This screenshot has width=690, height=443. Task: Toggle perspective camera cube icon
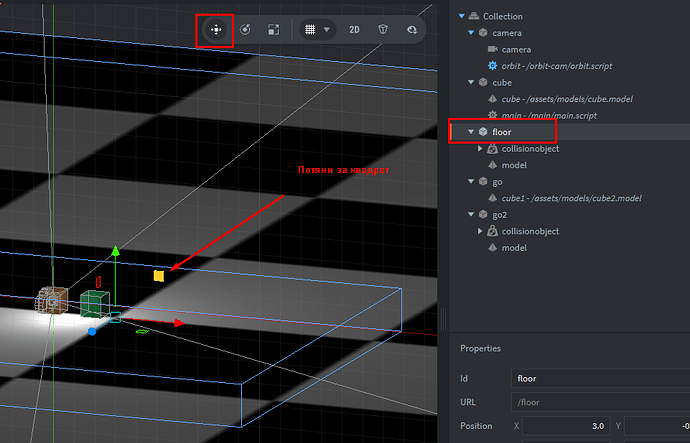pyautogui.click(x=382, y=30)
